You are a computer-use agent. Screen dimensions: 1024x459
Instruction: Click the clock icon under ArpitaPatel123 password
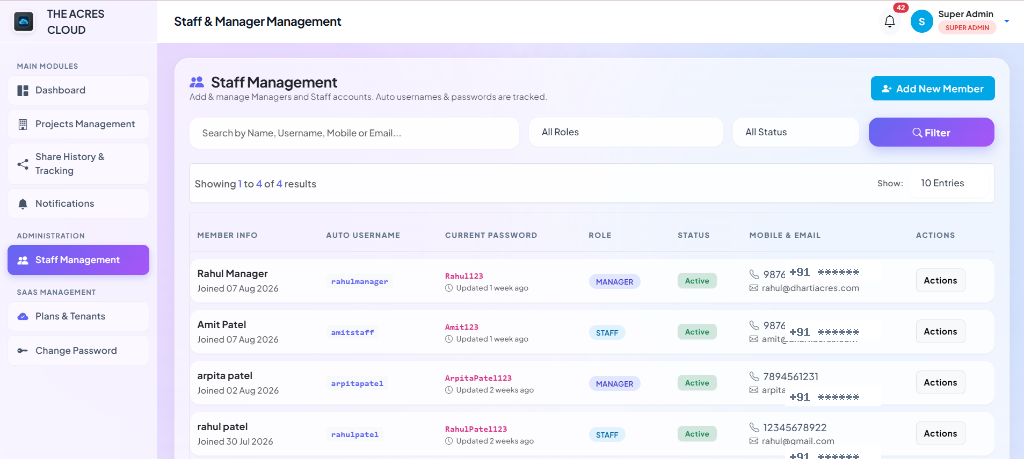click(449, 390)
